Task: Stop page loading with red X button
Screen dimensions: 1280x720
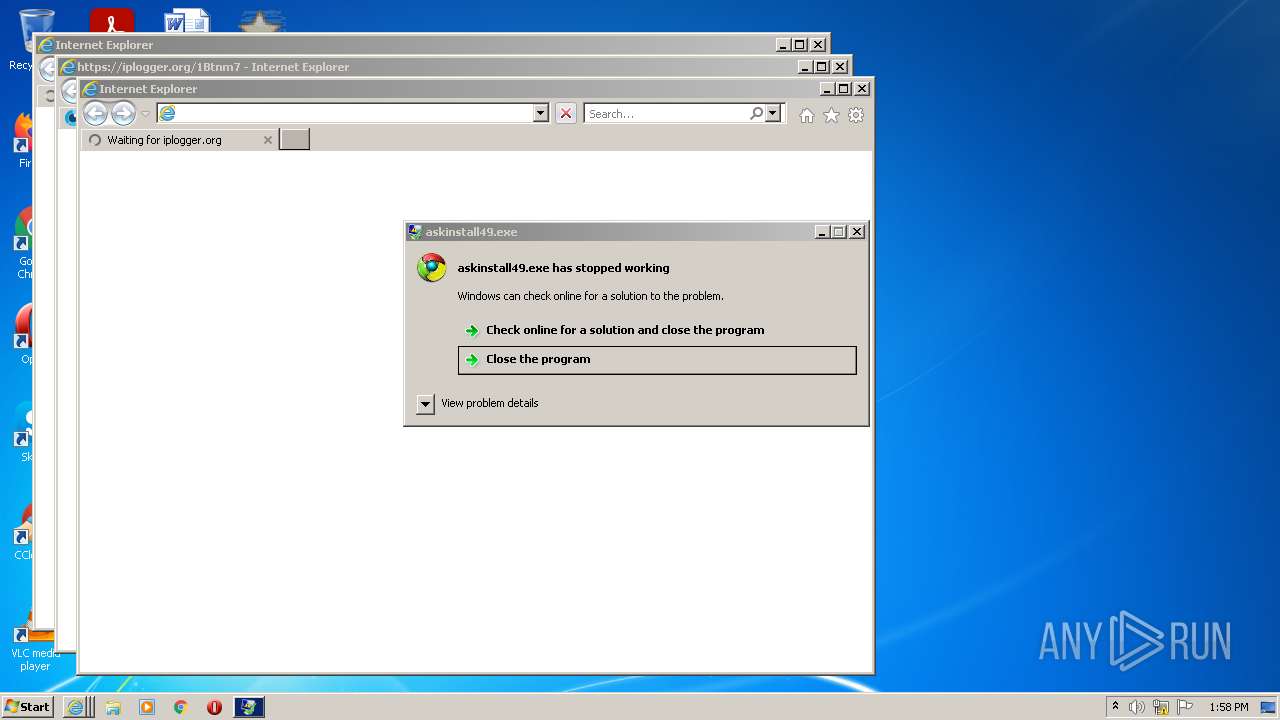Action: pyautogui.click(x=566, y=114)
